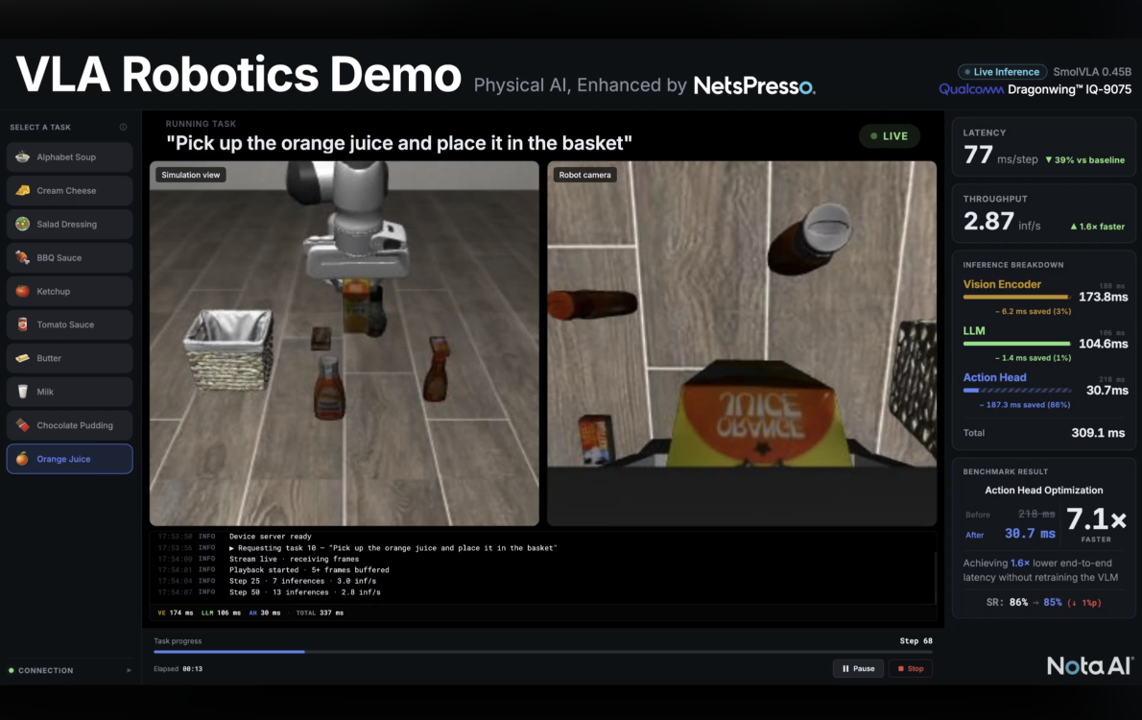Click the 2.87 inf/s throughput value

[x=1001, y=221]
